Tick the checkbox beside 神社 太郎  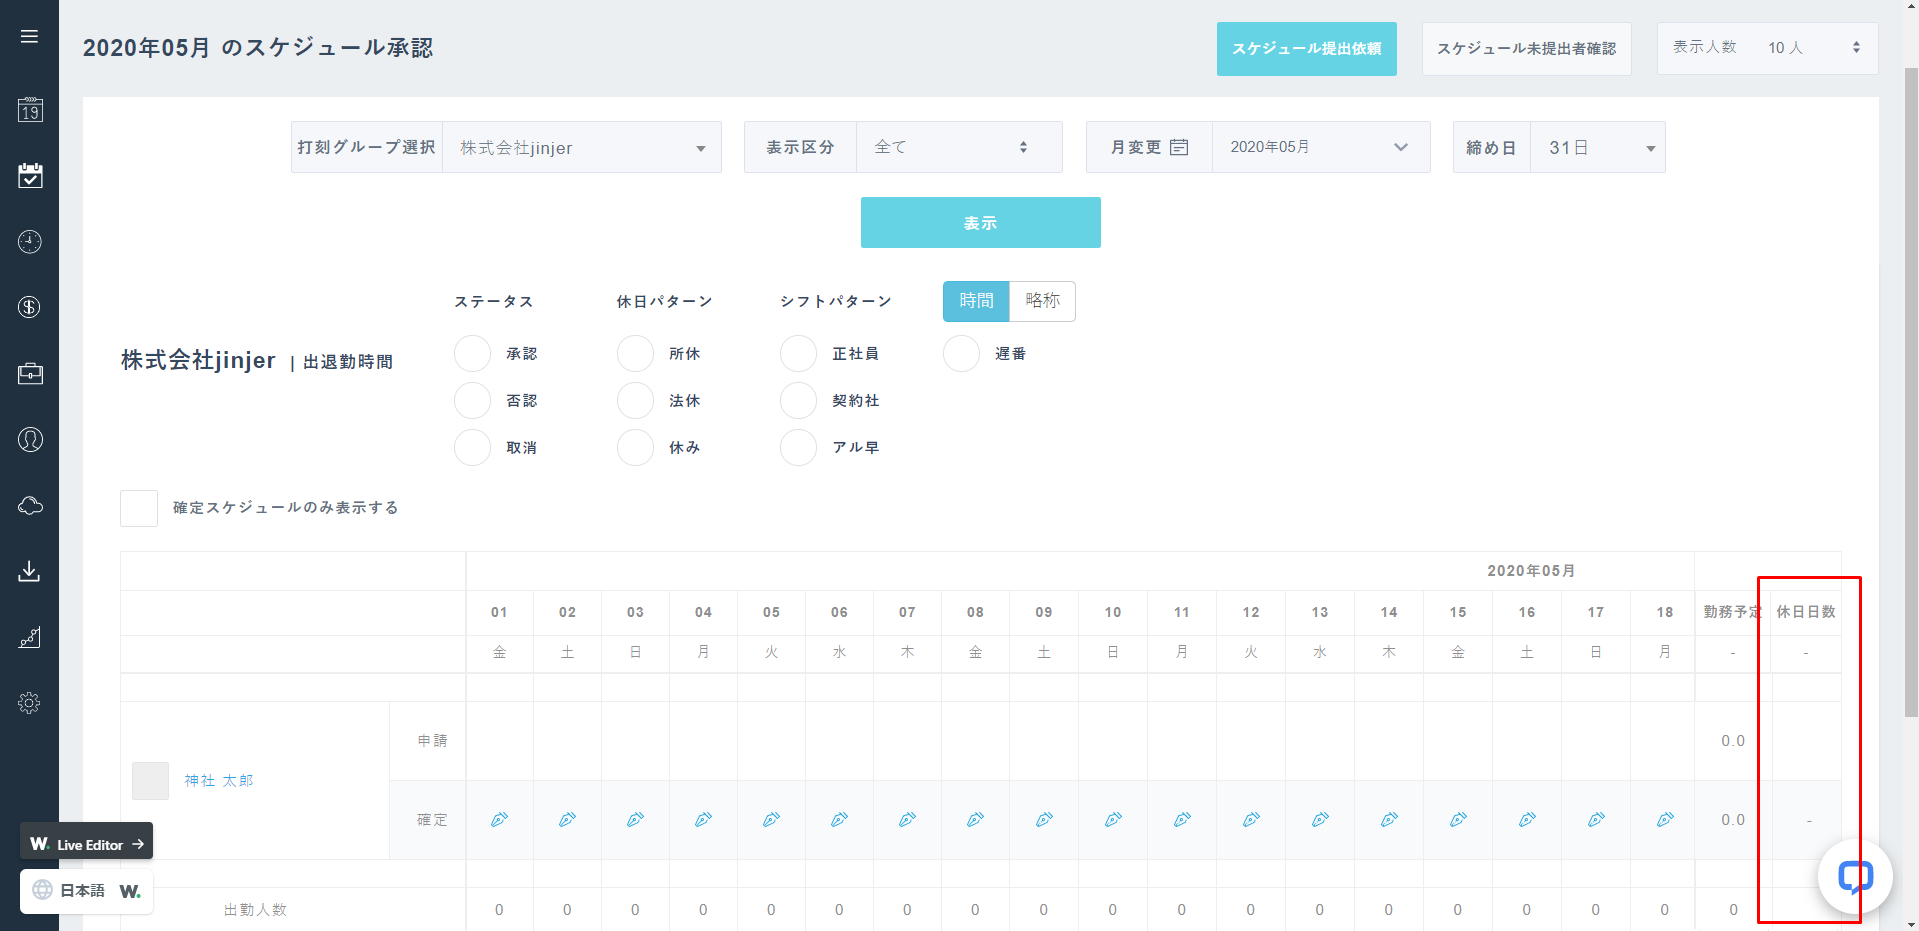coord(151,781)
